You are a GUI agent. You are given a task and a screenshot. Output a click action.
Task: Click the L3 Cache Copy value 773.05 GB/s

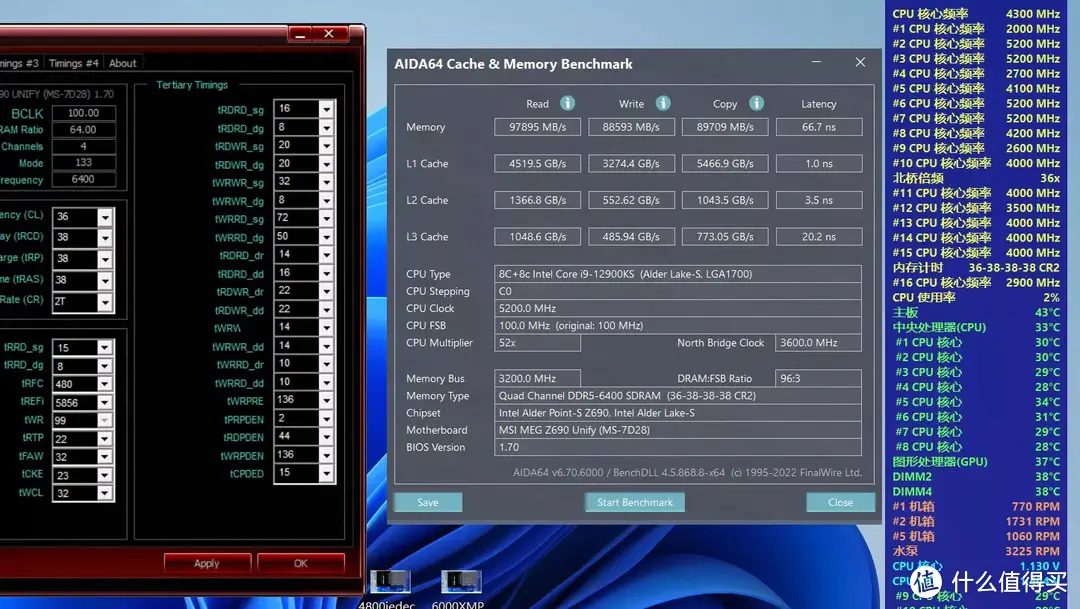pyautogui.click(x=725, y=236)
